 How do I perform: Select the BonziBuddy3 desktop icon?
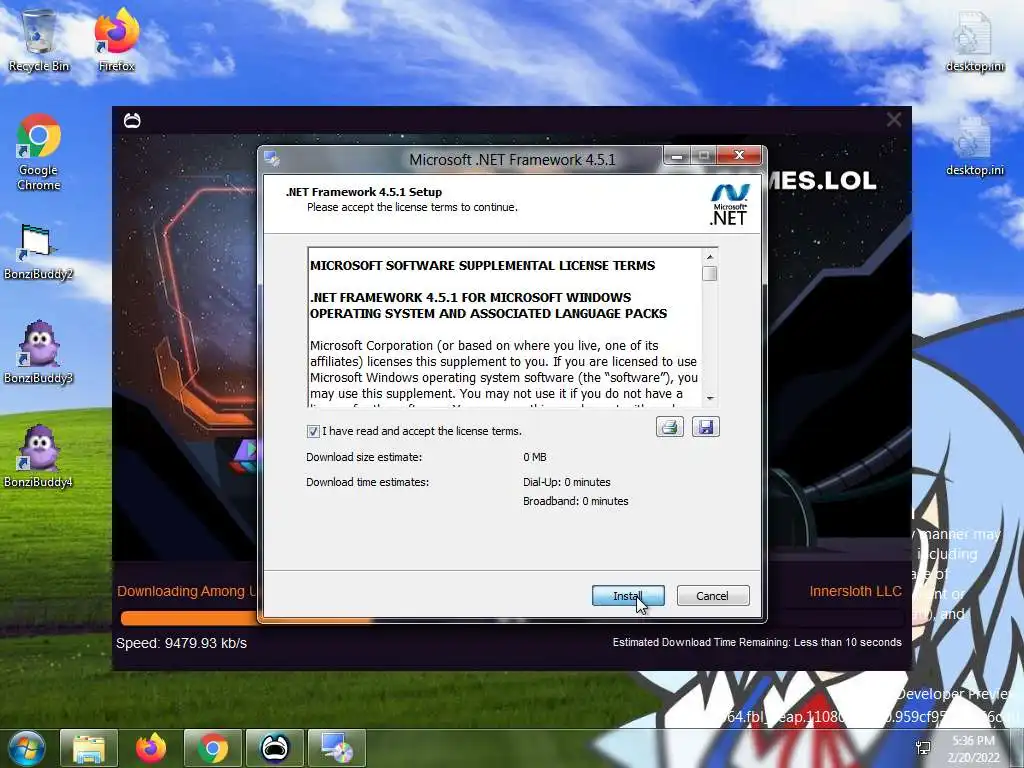(39, 353)
